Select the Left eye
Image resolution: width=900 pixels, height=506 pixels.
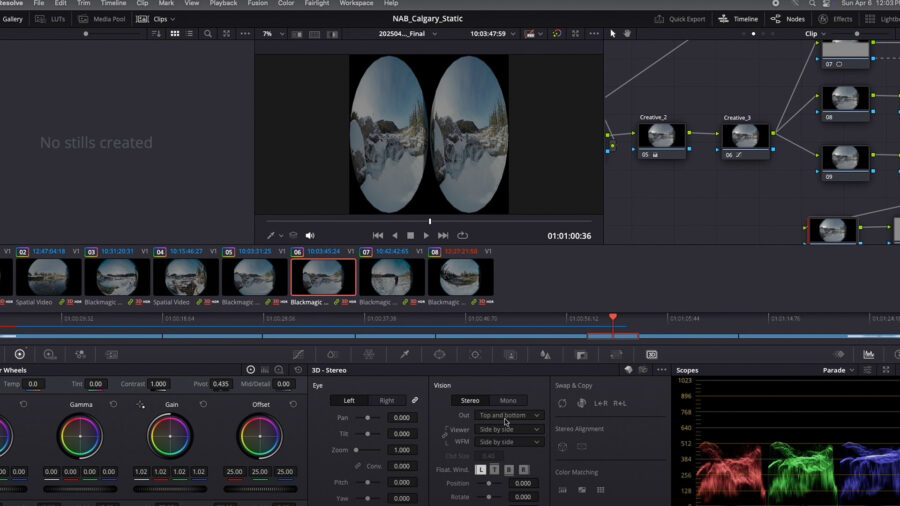pyautogui.click(x=349, y=400)
